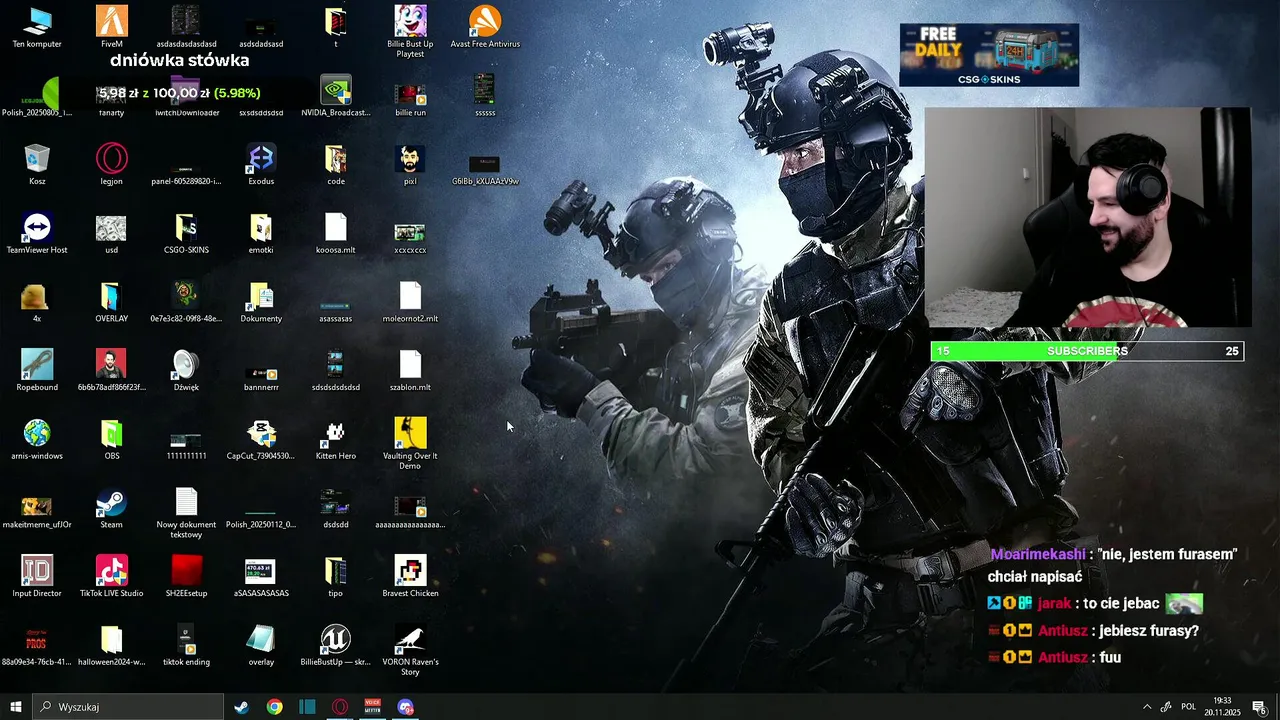Select the emotki folder
1280x720 pixels.
click(261, 233)
